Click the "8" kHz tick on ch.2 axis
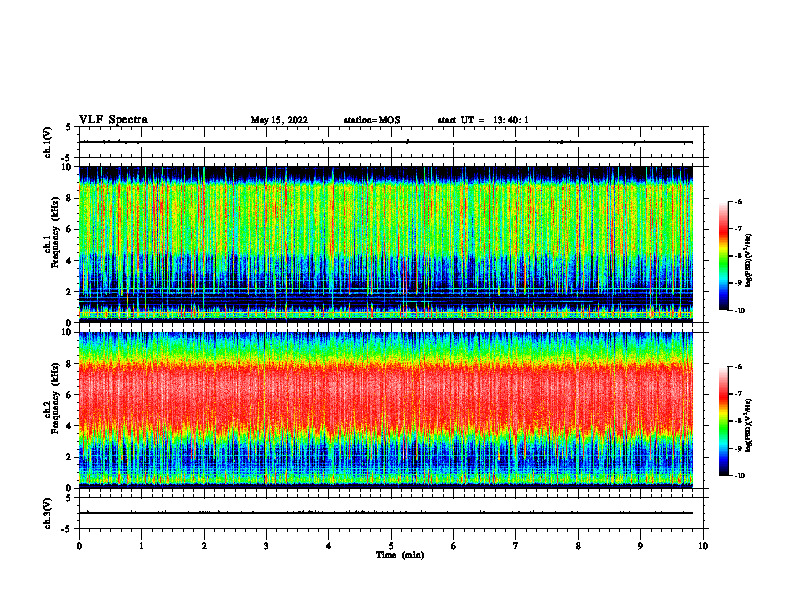 (69, 364)
